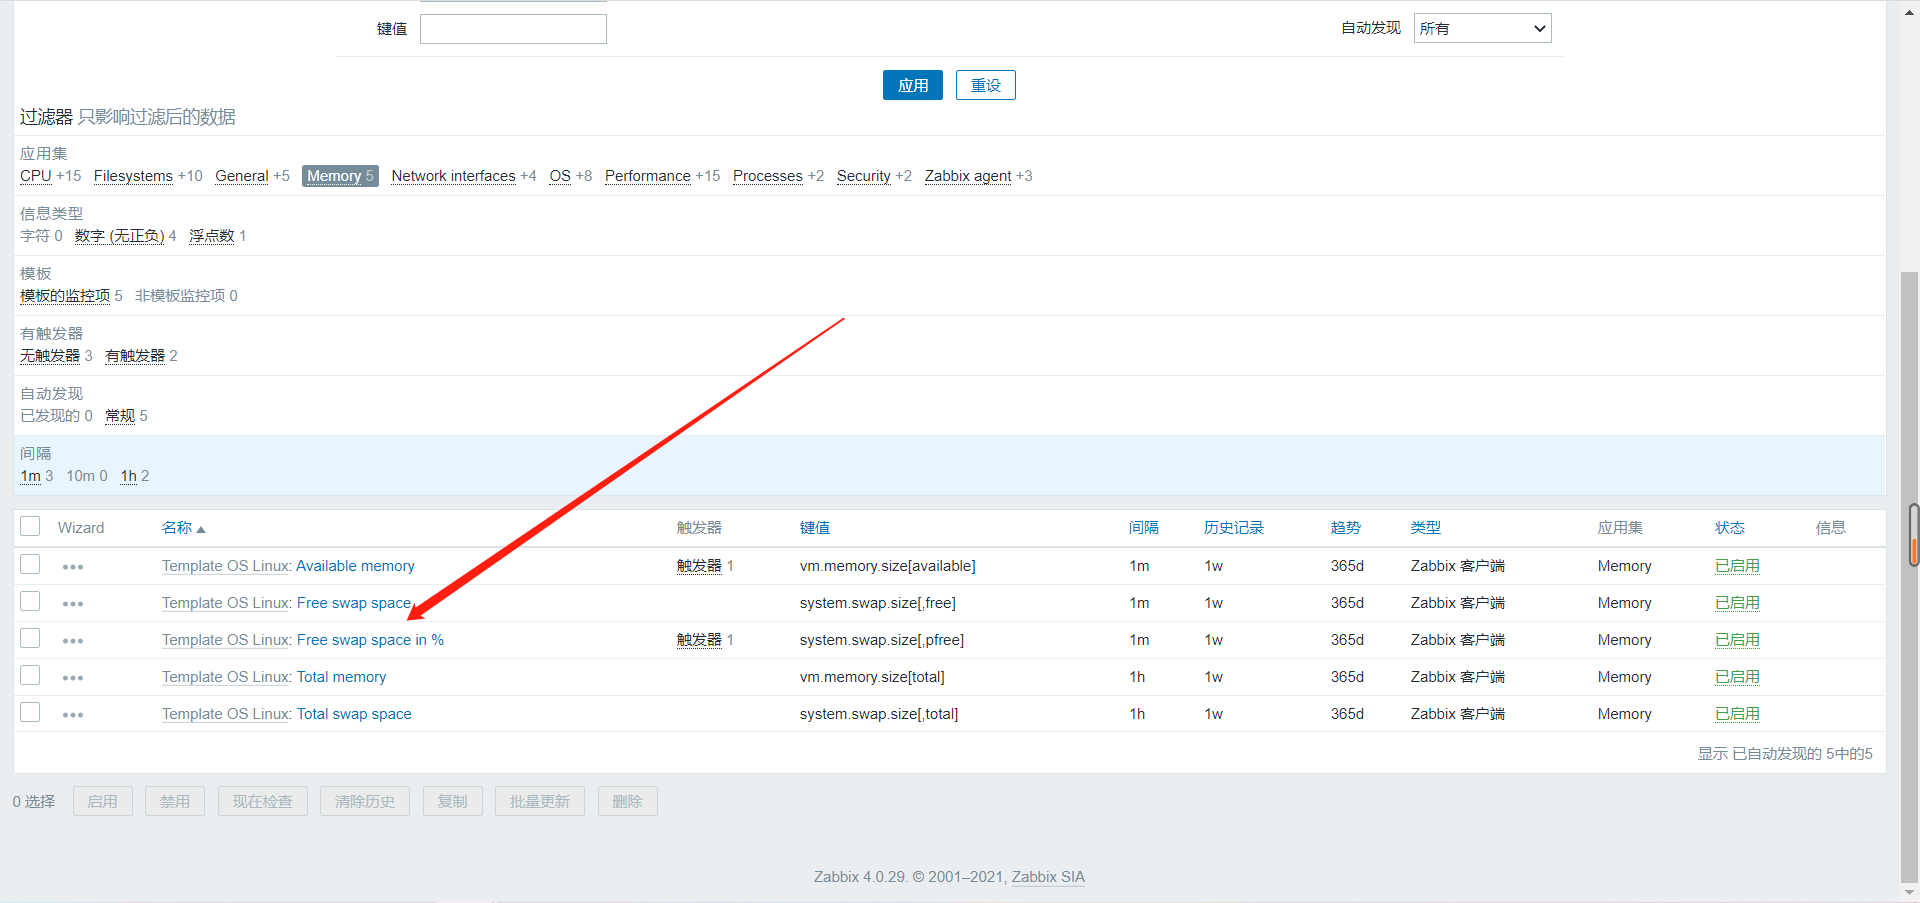Screen dimensions: 1920x903
Task: Open three-dot menu for Free swap space
Action: coord(73,604)
